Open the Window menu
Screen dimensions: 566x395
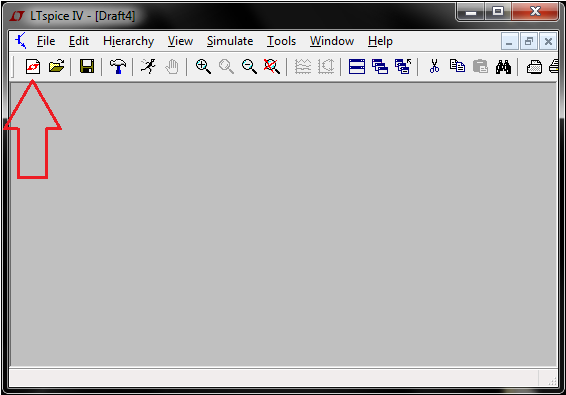click(x=332, y=41)
